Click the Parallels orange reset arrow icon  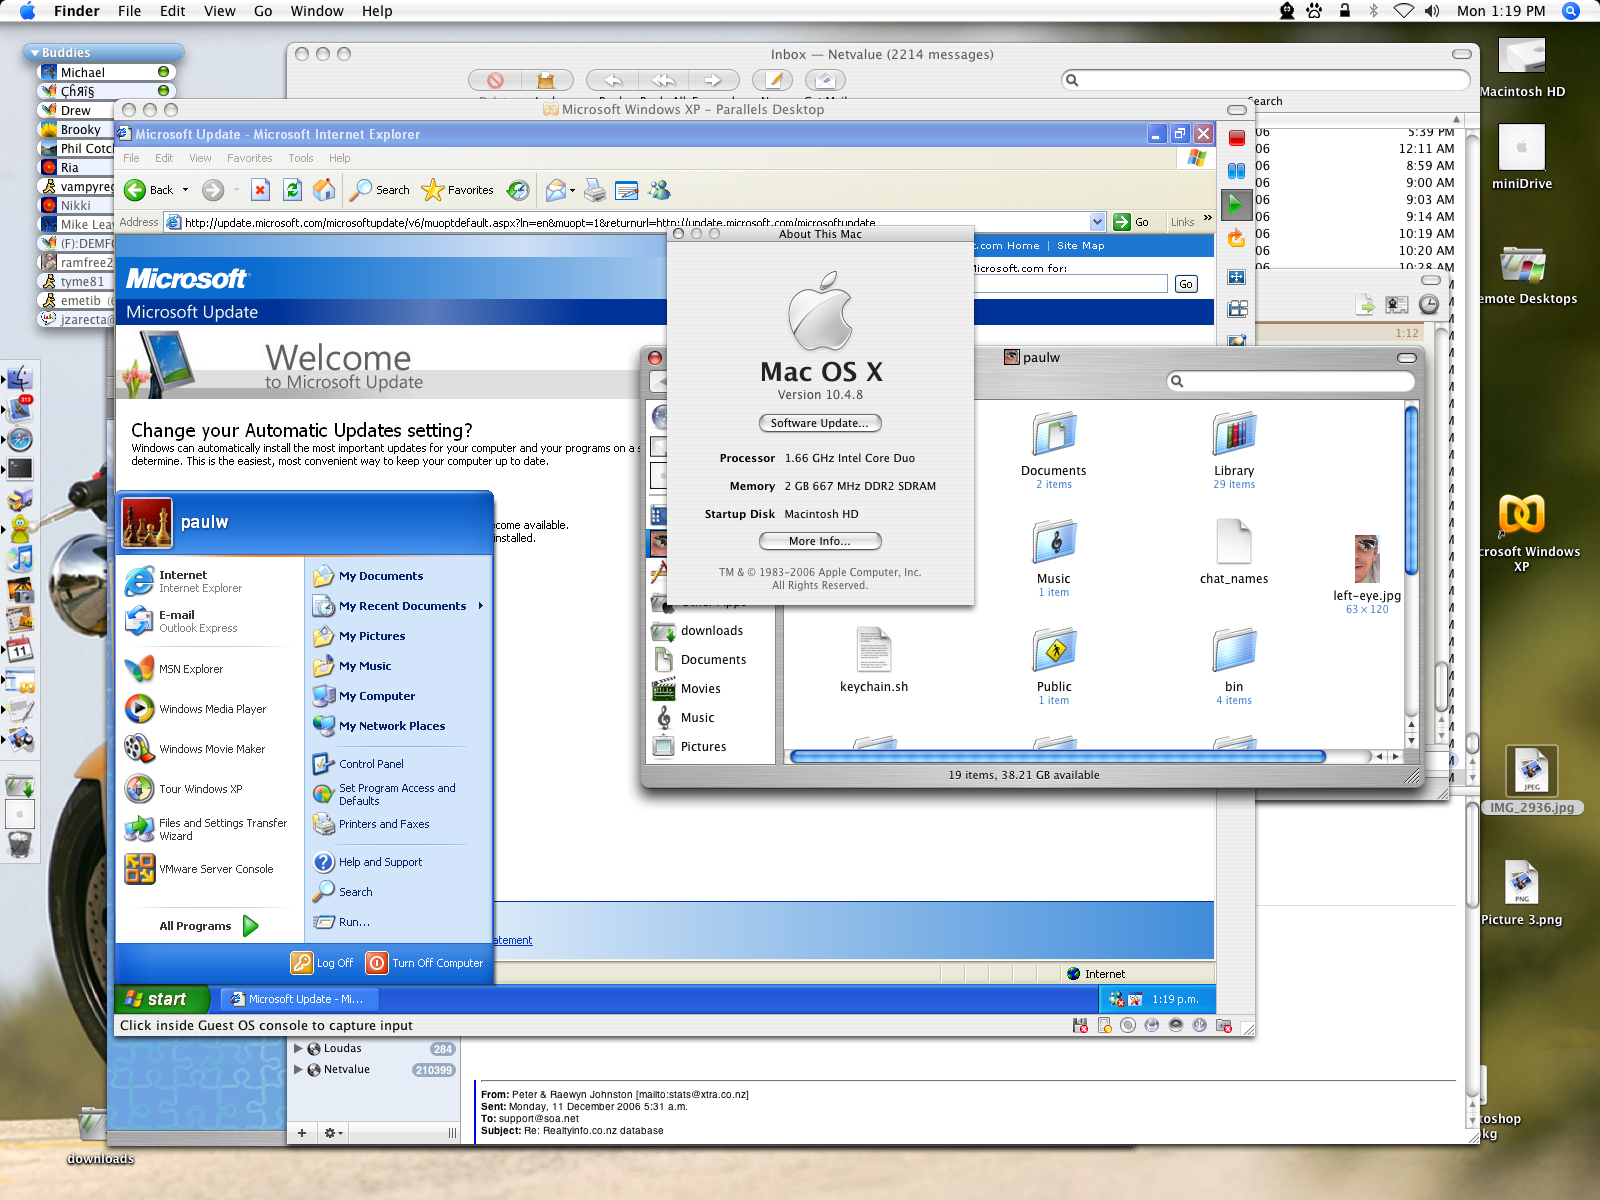click(x=1237, y=238)
